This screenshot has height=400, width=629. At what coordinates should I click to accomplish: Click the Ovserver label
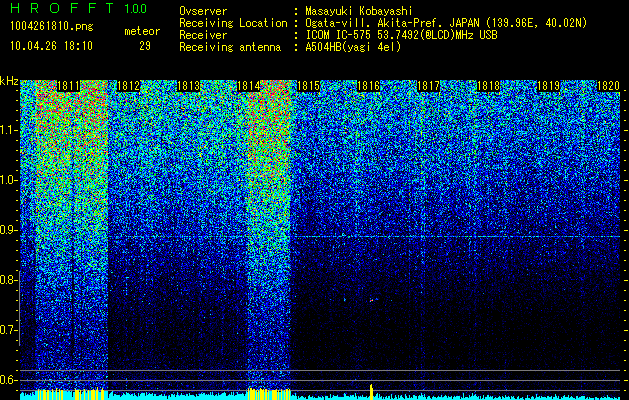tap(203, 11)
